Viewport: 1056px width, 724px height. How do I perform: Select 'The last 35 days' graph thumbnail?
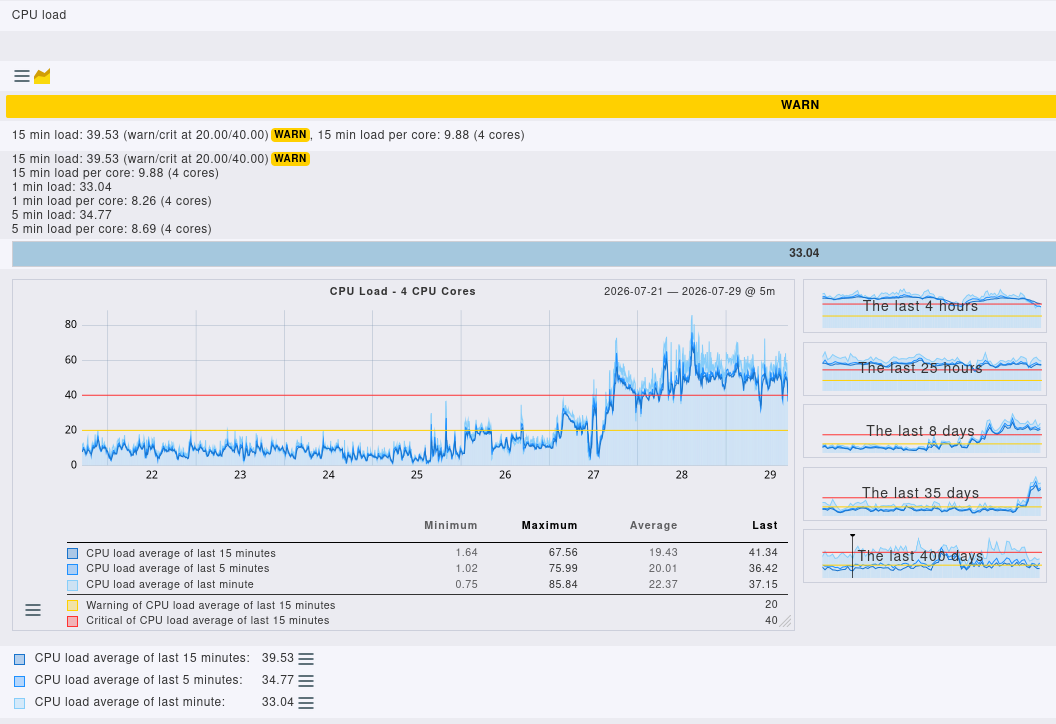coord(925,494)
